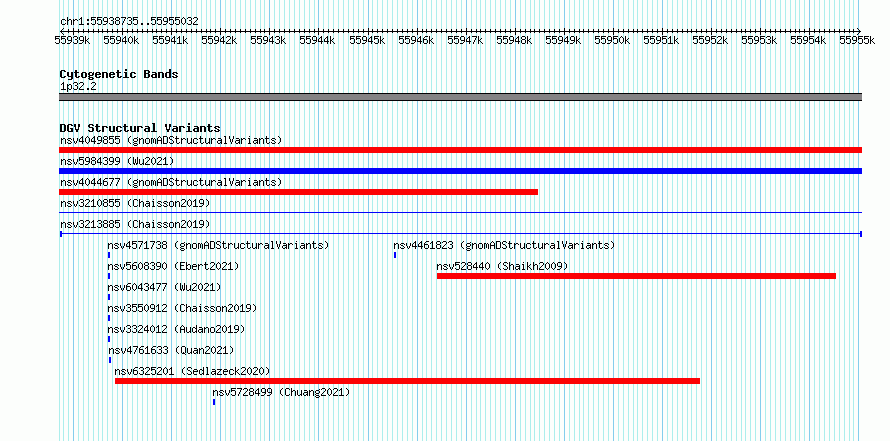Click the chr1:55938735..55955032 coordinates text
The width and height of the screenshot is (890, 441).
(x=129, y=22)
